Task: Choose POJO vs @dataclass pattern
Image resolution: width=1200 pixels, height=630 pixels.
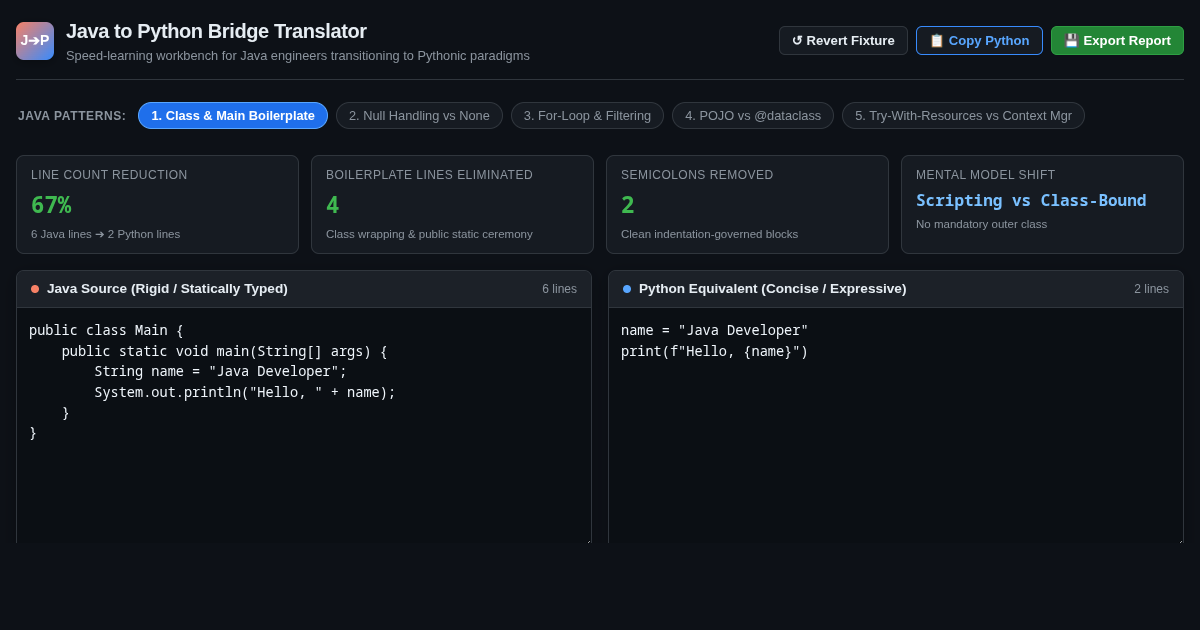Action: [x=753, y=116]
